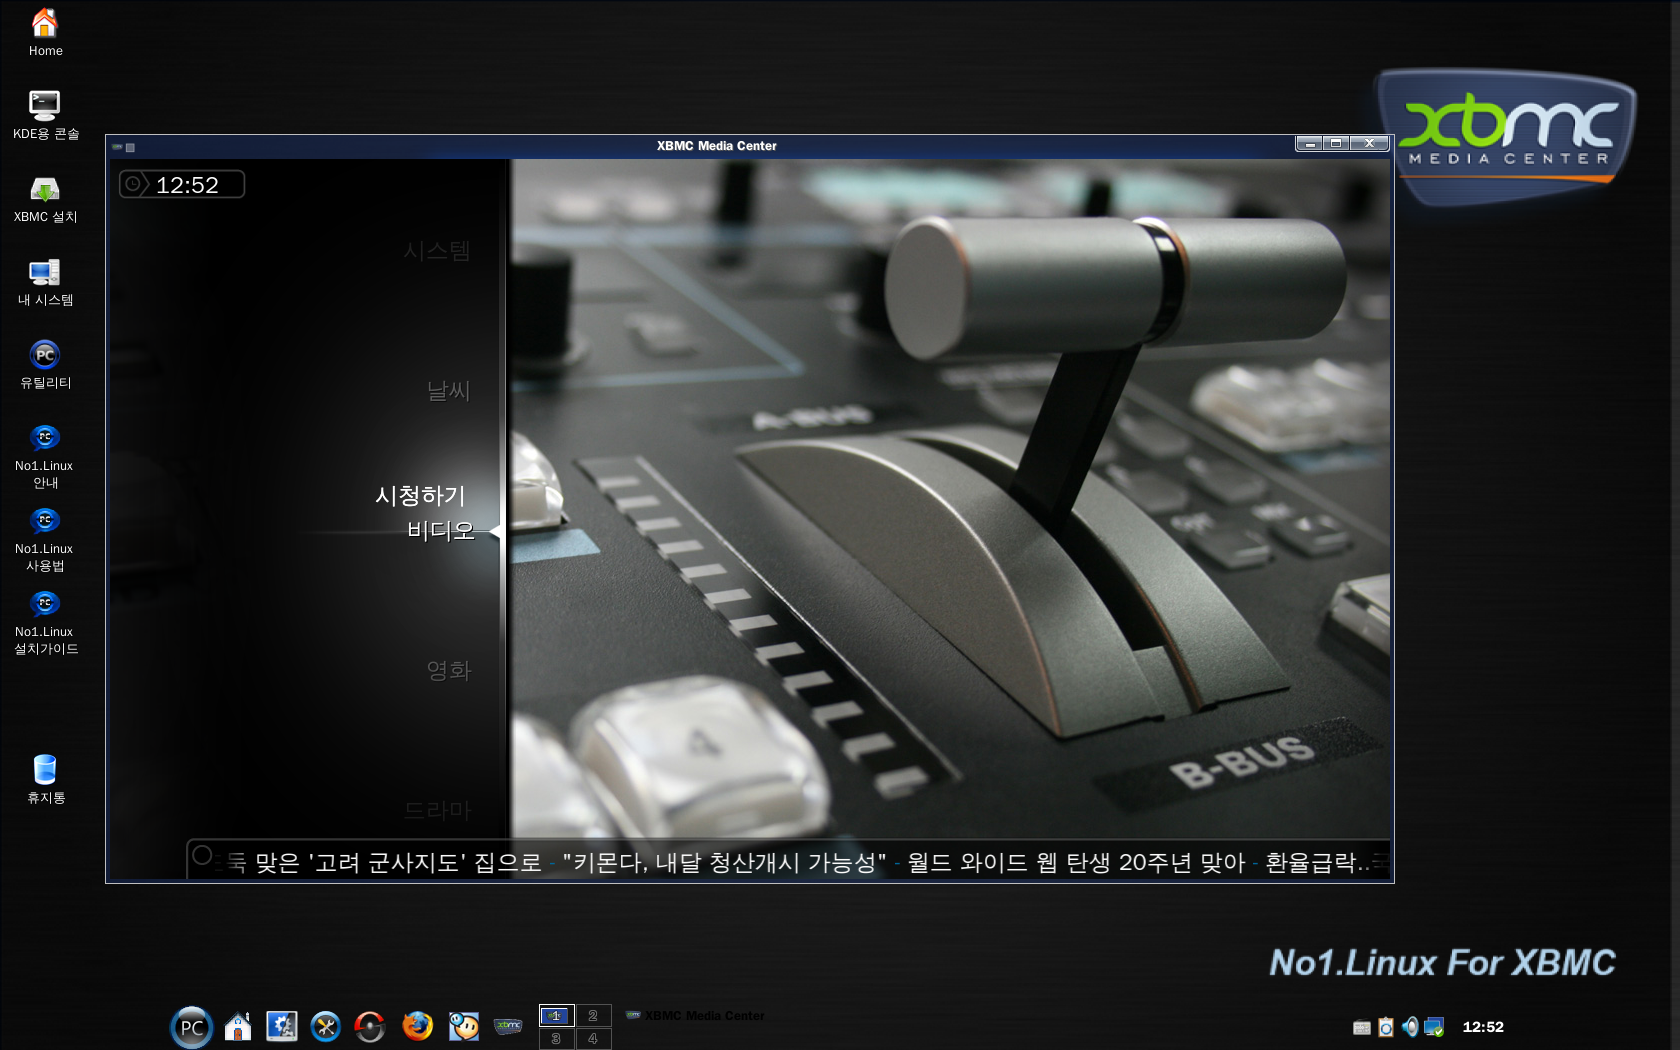
Task: Open the No1.Linux 안내 desktop icon
Action: (45, 456)
